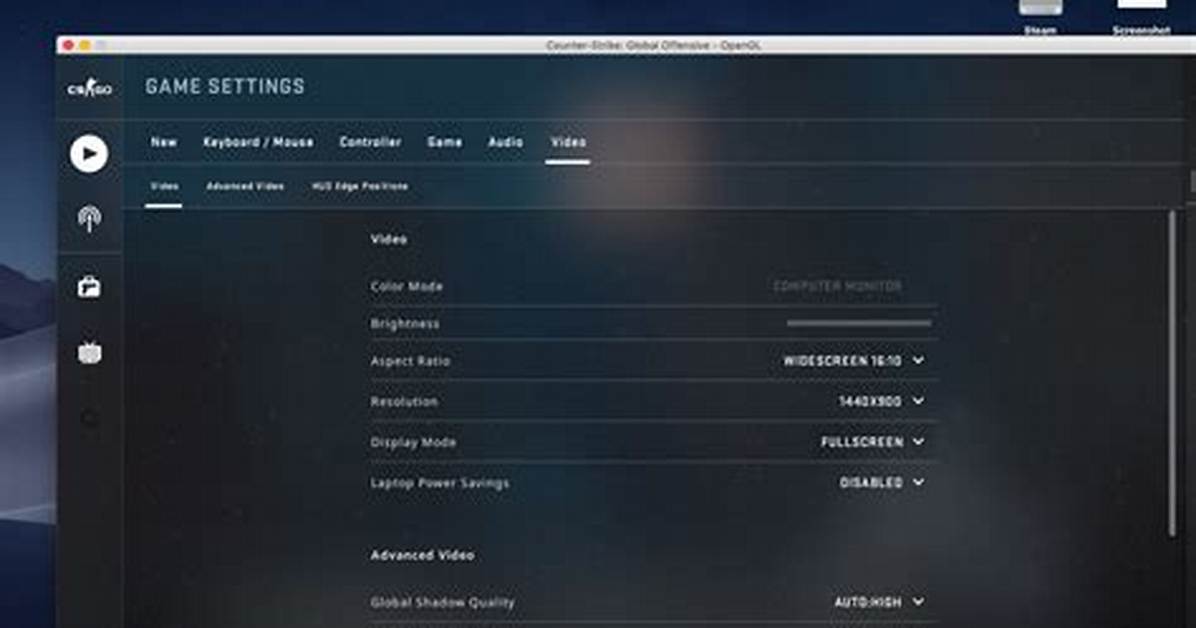Image resolution: width=1196 pixels, height=628 pixels.
Task: Click the GAME SETTINGS heading
Action: [225, 86]
